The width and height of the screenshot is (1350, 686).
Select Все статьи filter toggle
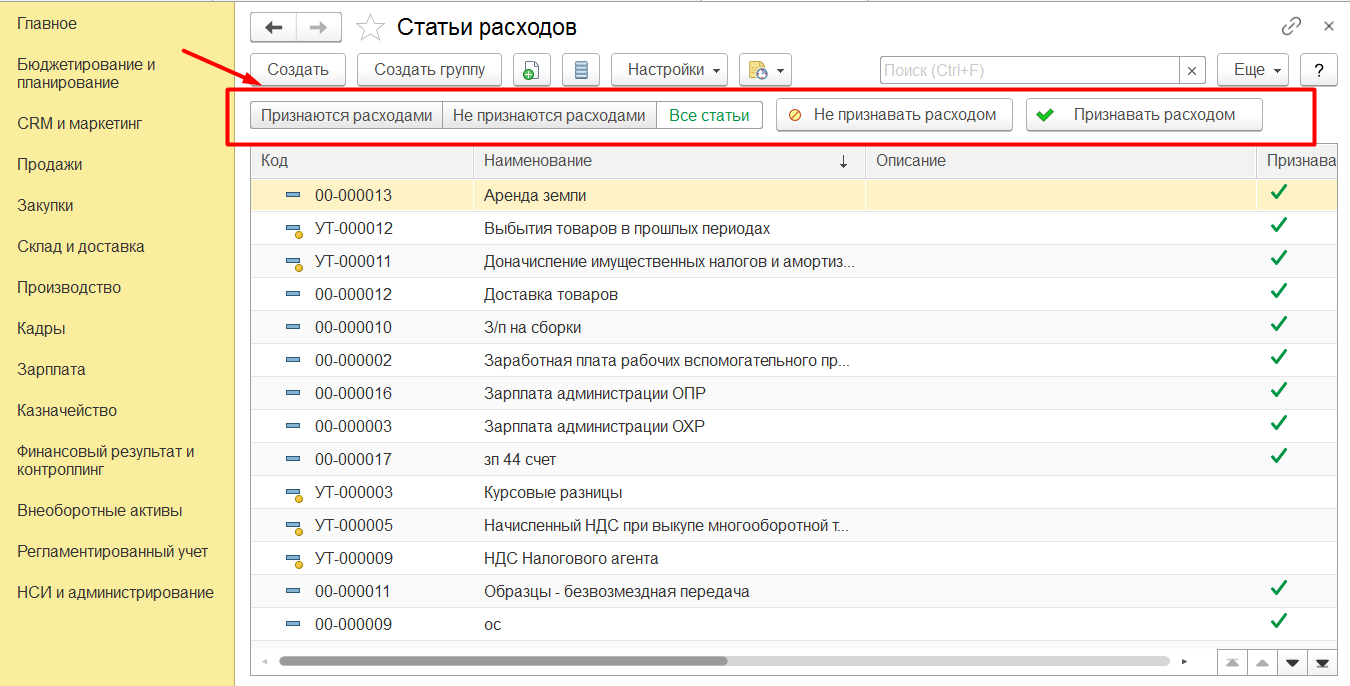click(709, 115)
